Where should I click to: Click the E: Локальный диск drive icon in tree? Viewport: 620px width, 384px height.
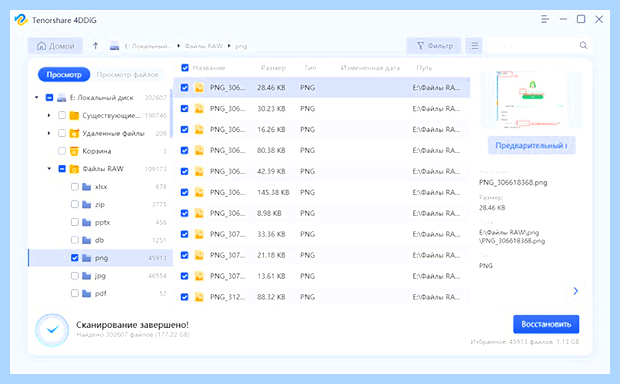click(61, 98)
